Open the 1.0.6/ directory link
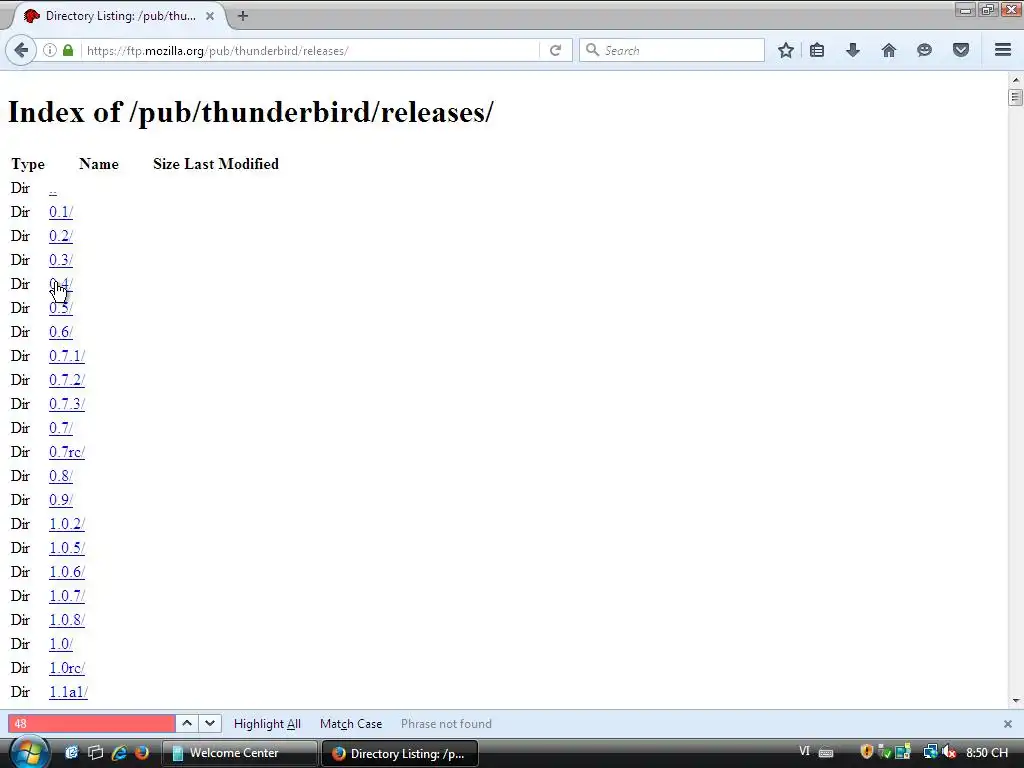This screenshot has height=768, width=1024. pyautogui.click(x=67, y=572)
